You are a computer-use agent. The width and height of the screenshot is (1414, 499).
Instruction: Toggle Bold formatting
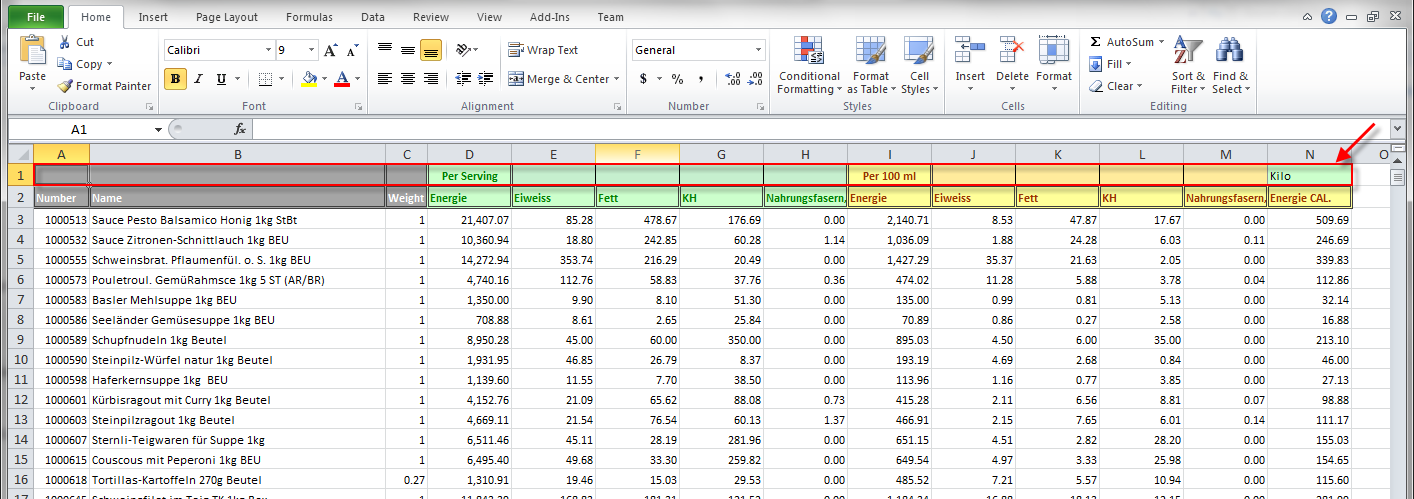[x=176, y=79]
